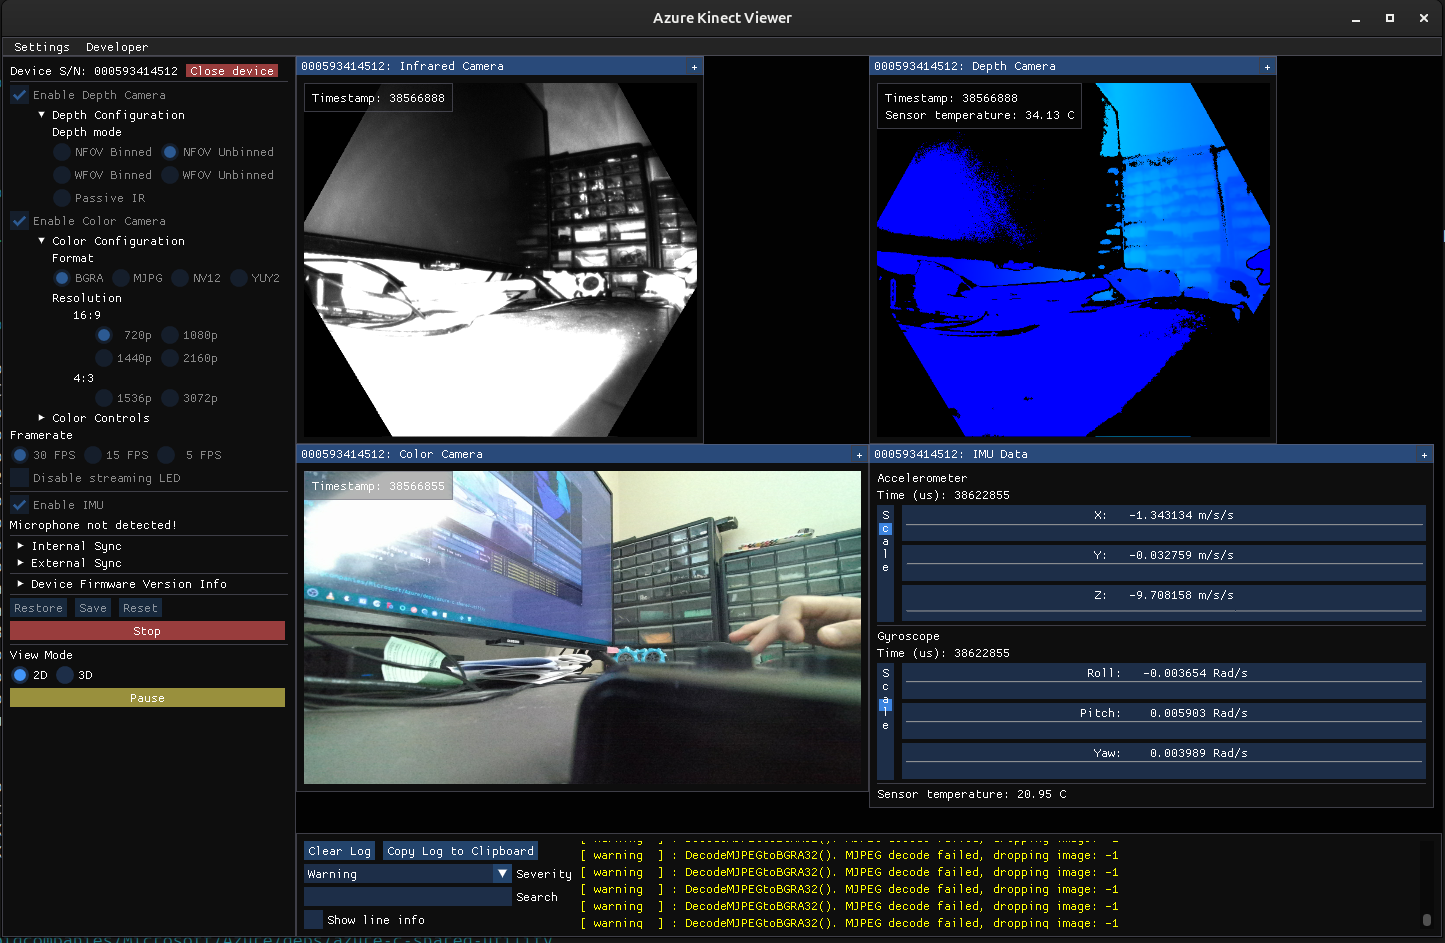Toggle Enable Color Camera checkbox

(x=19, y=221)
